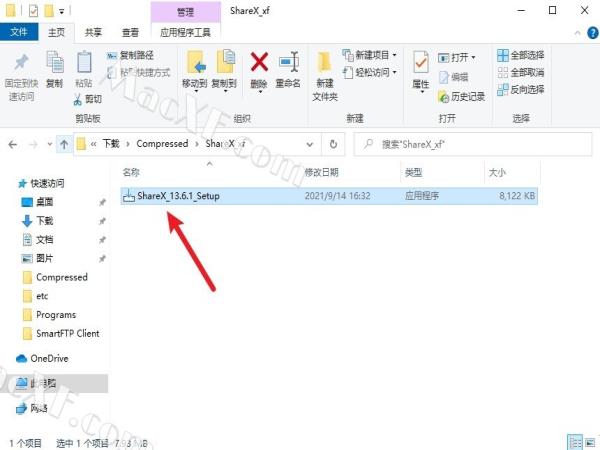Click History (历史记录) button
This screenshot has width=600, height=450.
pyautogui.click(x=462, y=97)
